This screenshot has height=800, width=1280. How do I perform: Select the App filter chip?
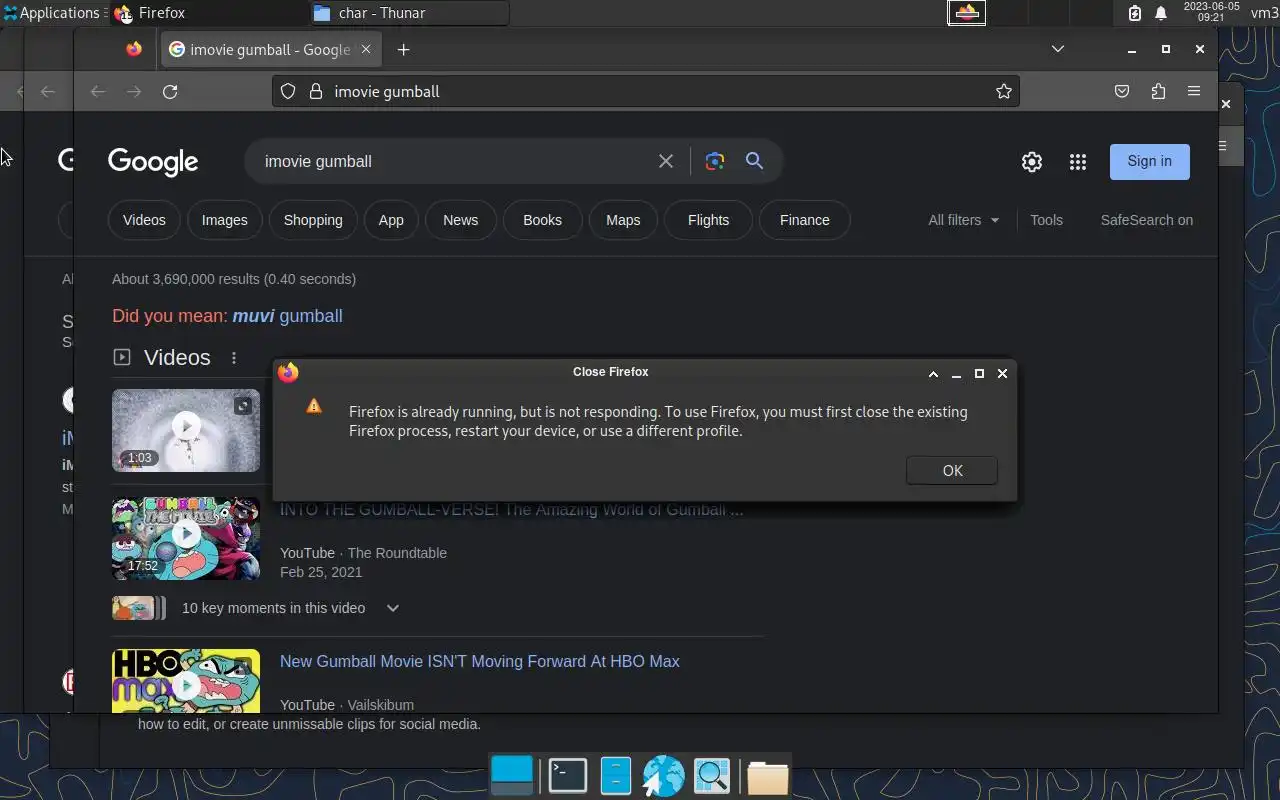[391, 220]
